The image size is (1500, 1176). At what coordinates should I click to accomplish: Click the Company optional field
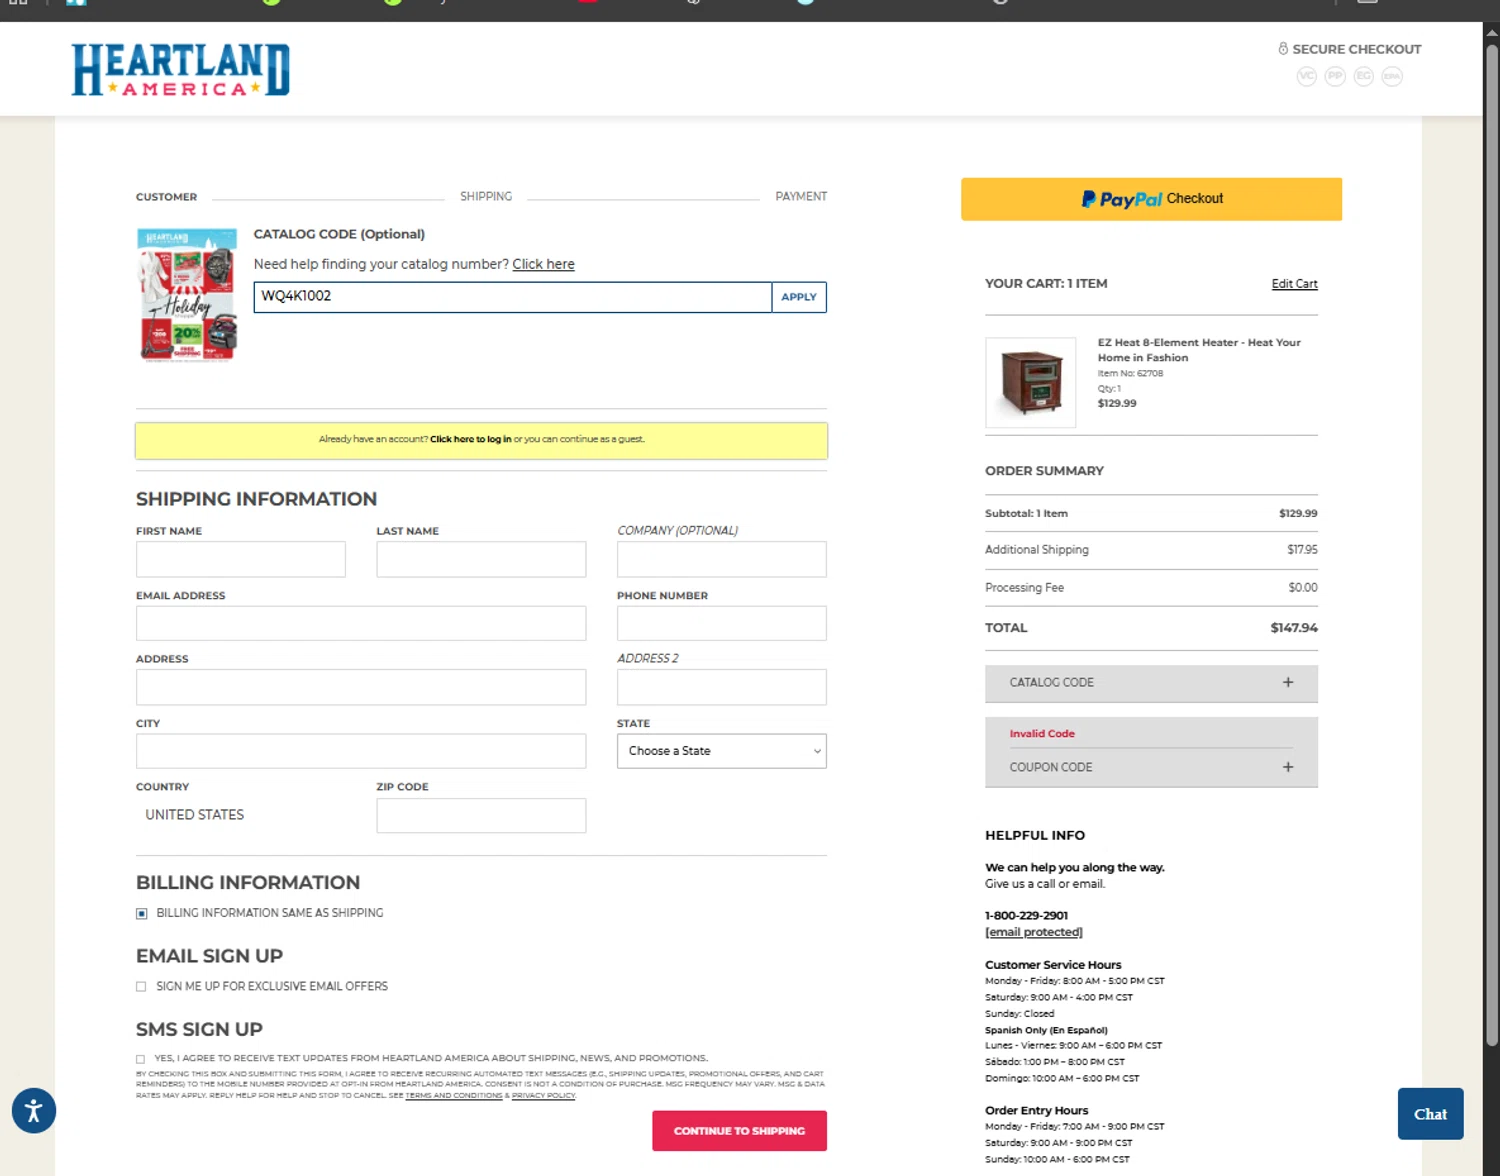[721, 559]
